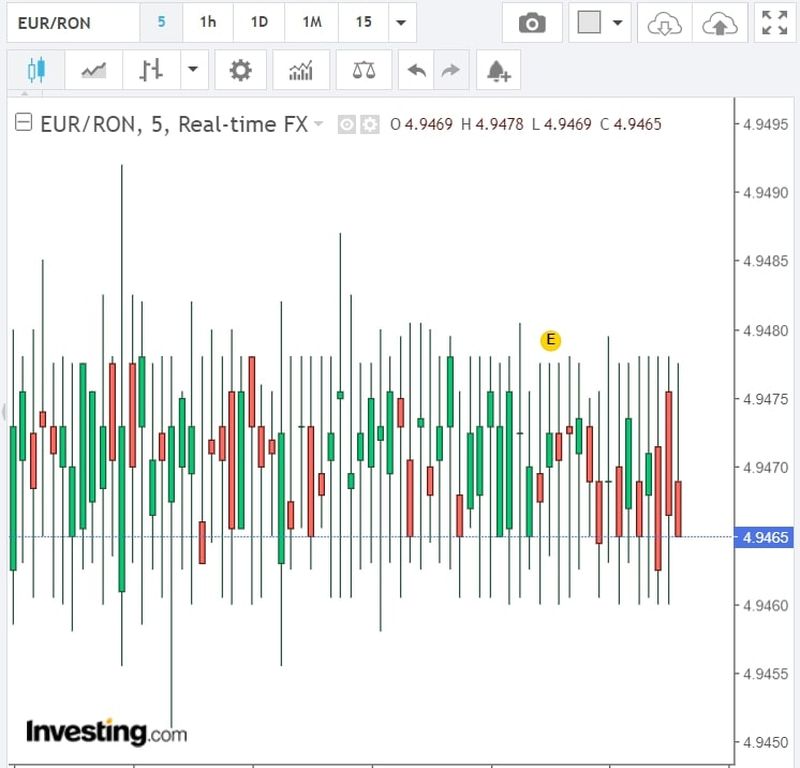Open the indicators menu

tap(300, 71)
